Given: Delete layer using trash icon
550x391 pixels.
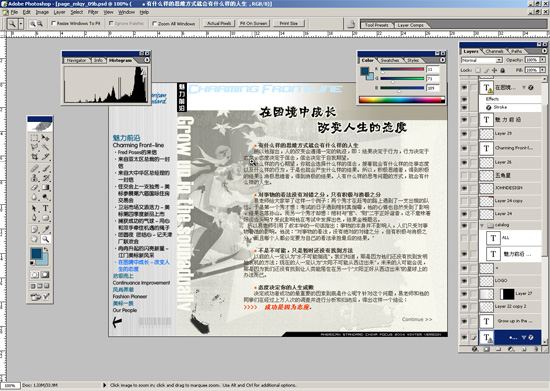Looking at the screenshot, I should [536, 349].
